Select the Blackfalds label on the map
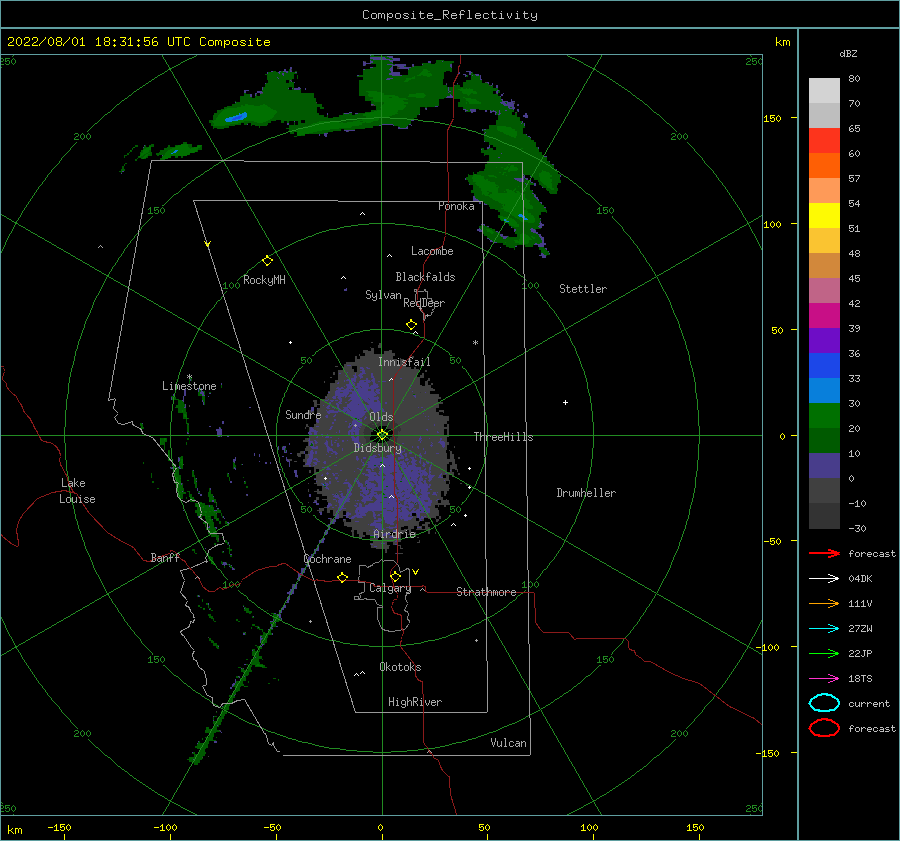This screenshot has height=841, width=900. pyautogui.click(x=425, y=277)
